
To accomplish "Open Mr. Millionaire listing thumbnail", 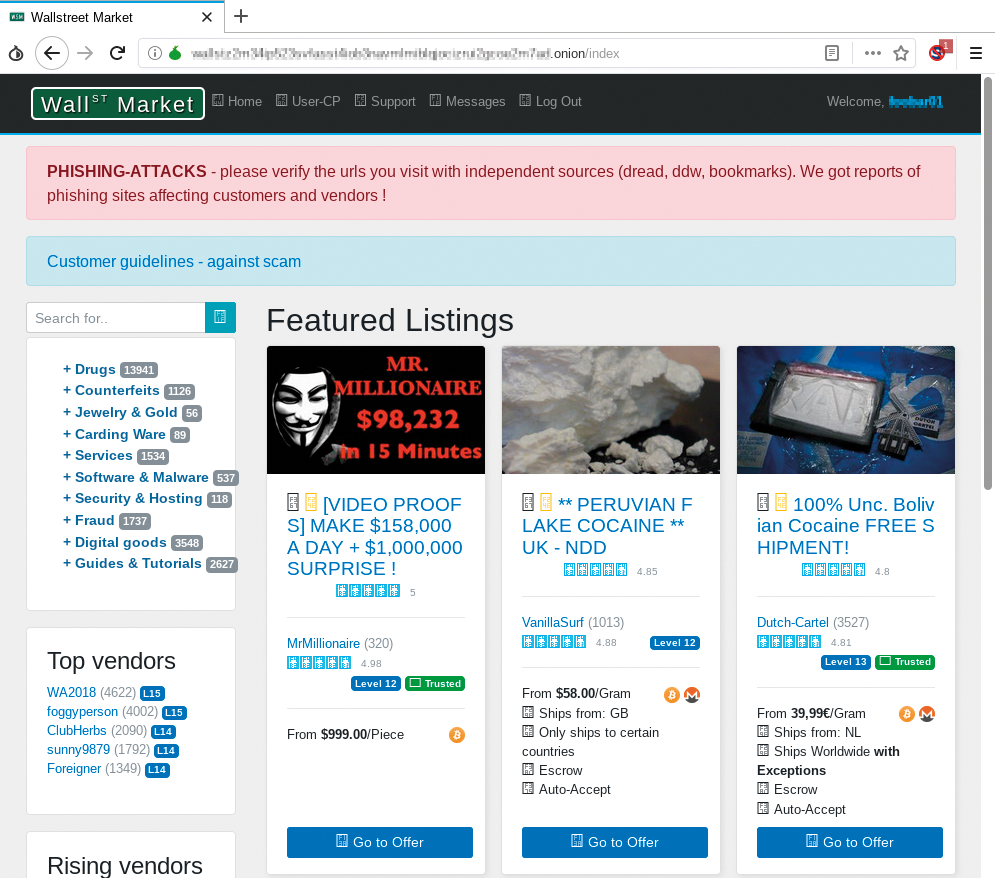I will coord(376,410).
